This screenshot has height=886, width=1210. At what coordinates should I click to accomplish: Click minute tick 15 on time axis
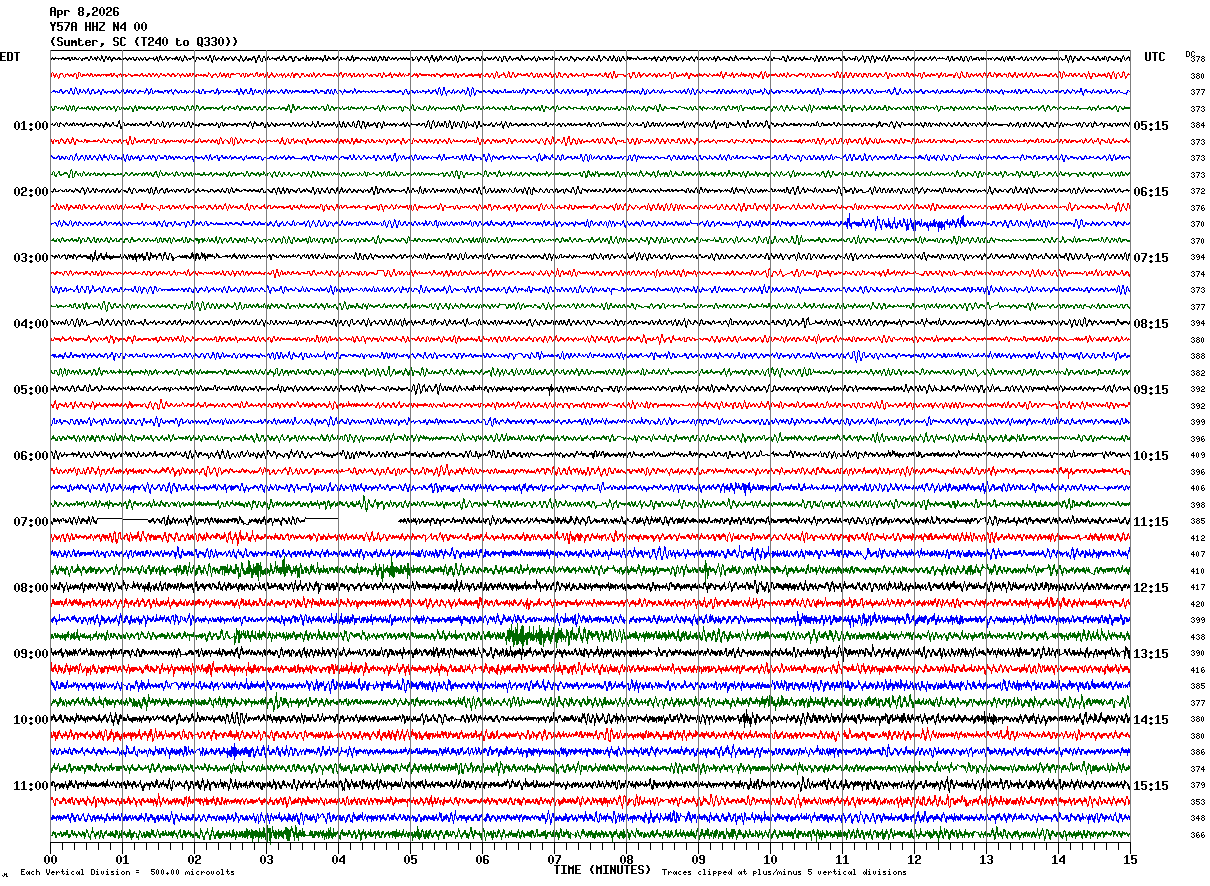(1130, 859)
